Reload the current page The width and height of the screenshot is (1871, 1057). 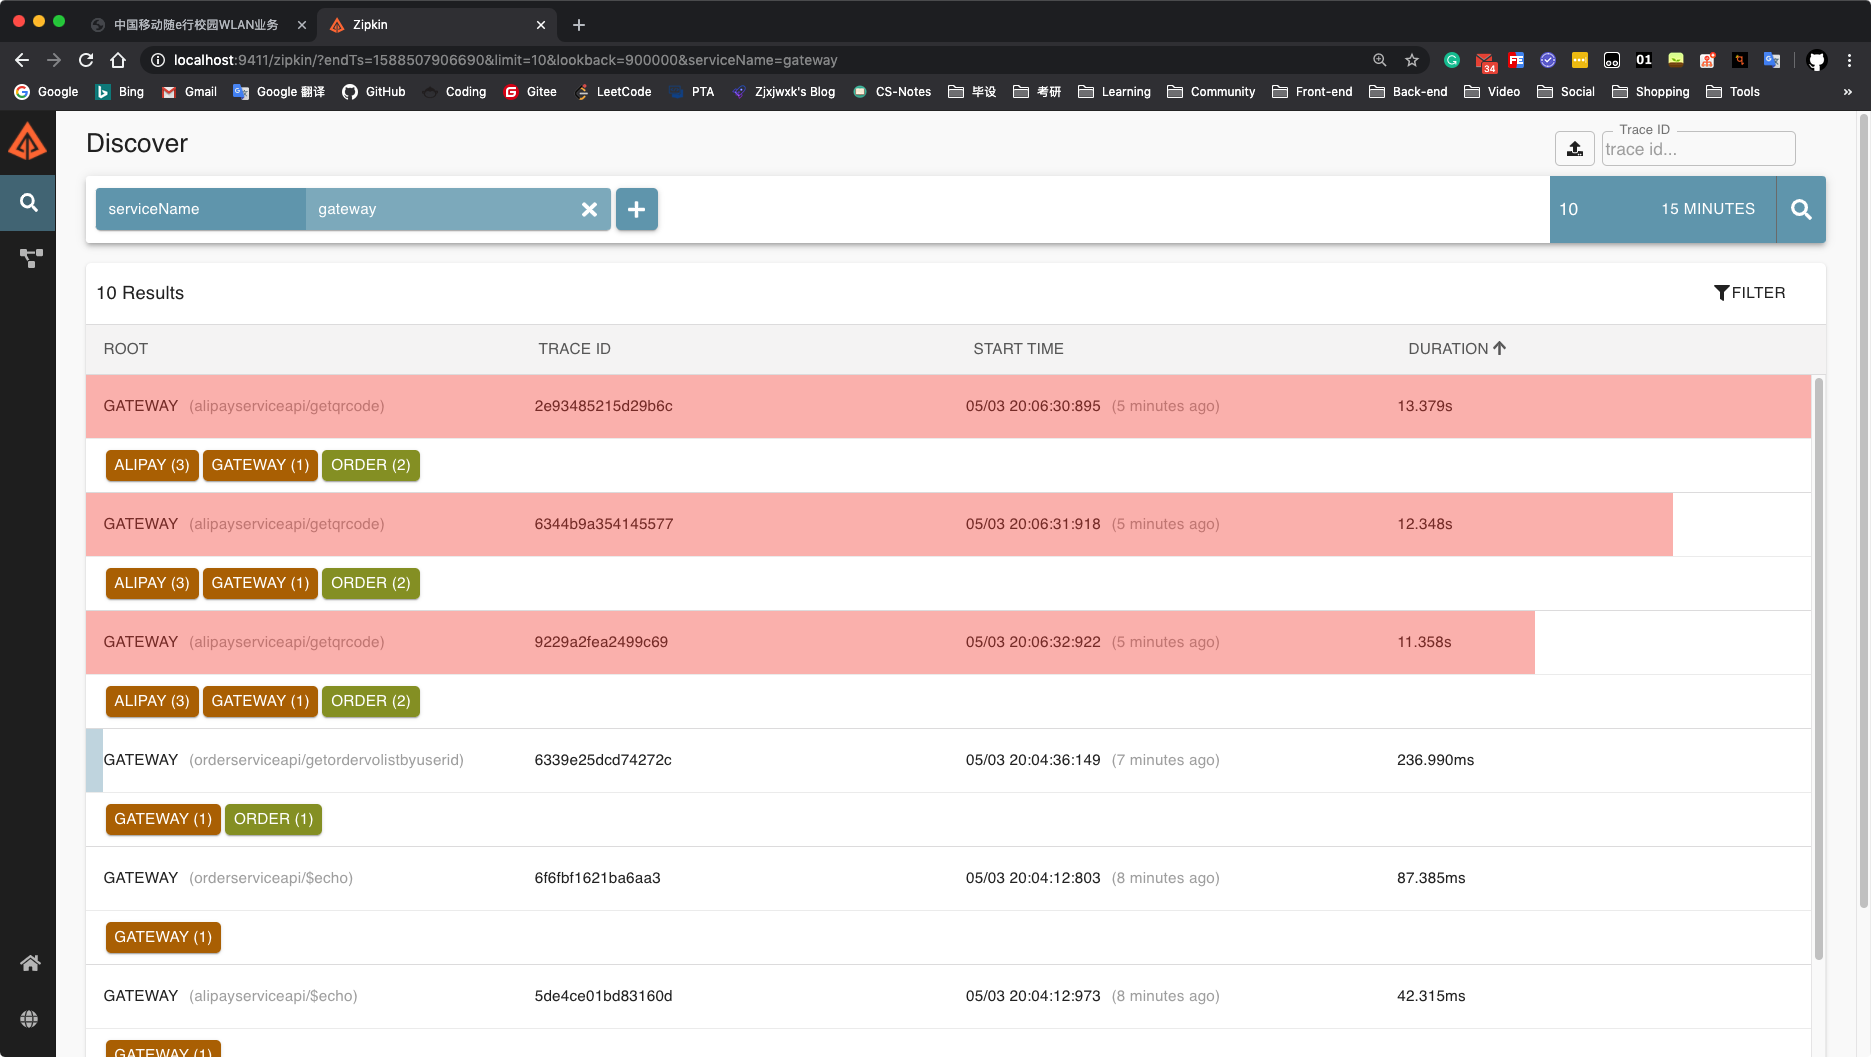coord(86,60)
